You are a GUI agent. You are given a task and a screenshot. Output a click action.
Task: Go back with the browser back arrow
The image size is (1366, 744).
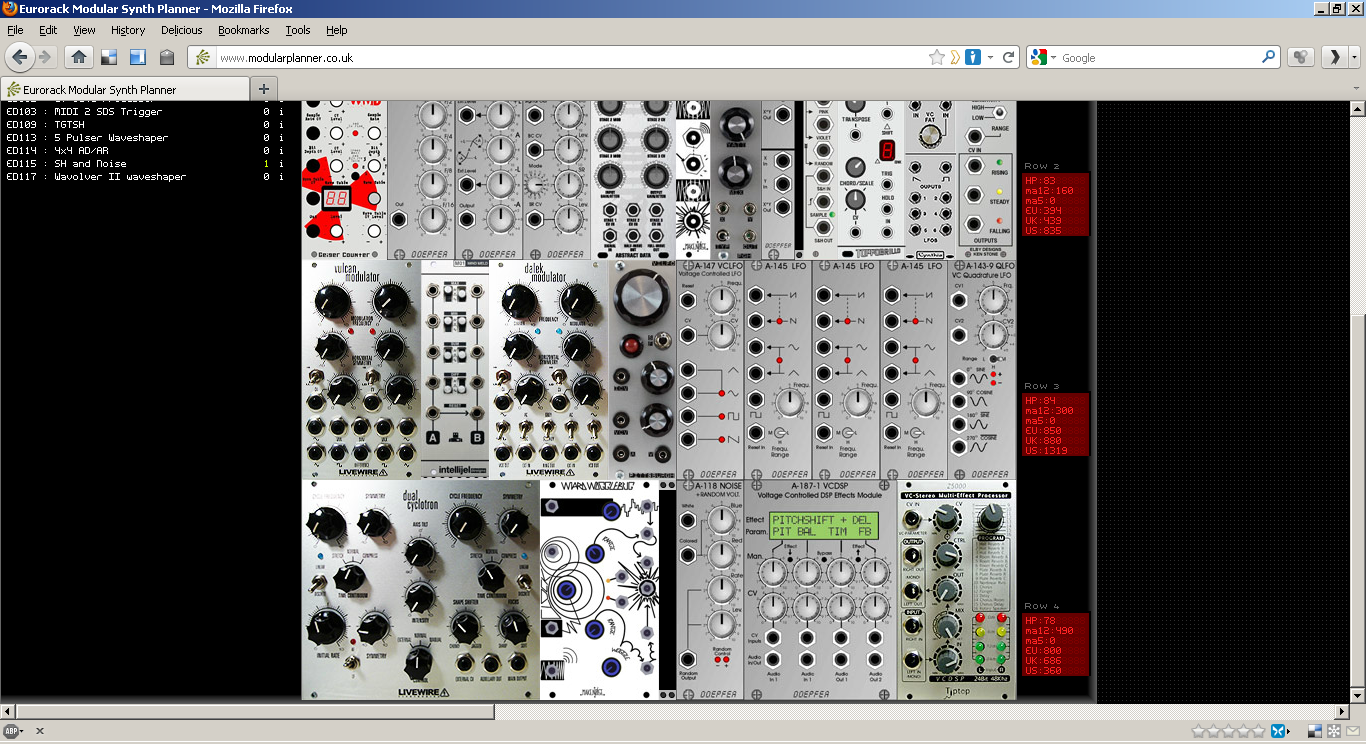pyautogui.click(x=20, y=57)
